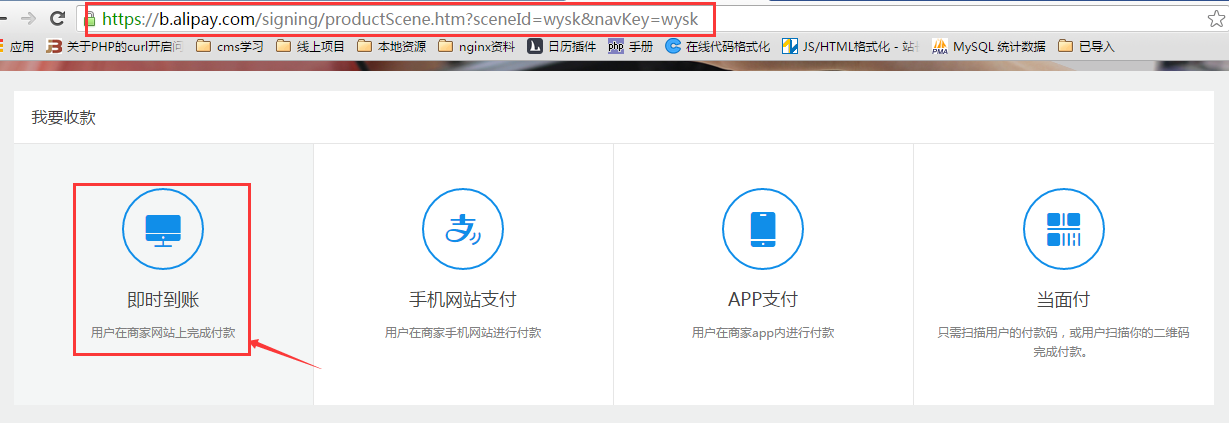Click the 手机网站支付 Alipay logo icon
This screenshot has width=1229, height=423.
pos(463,229)
